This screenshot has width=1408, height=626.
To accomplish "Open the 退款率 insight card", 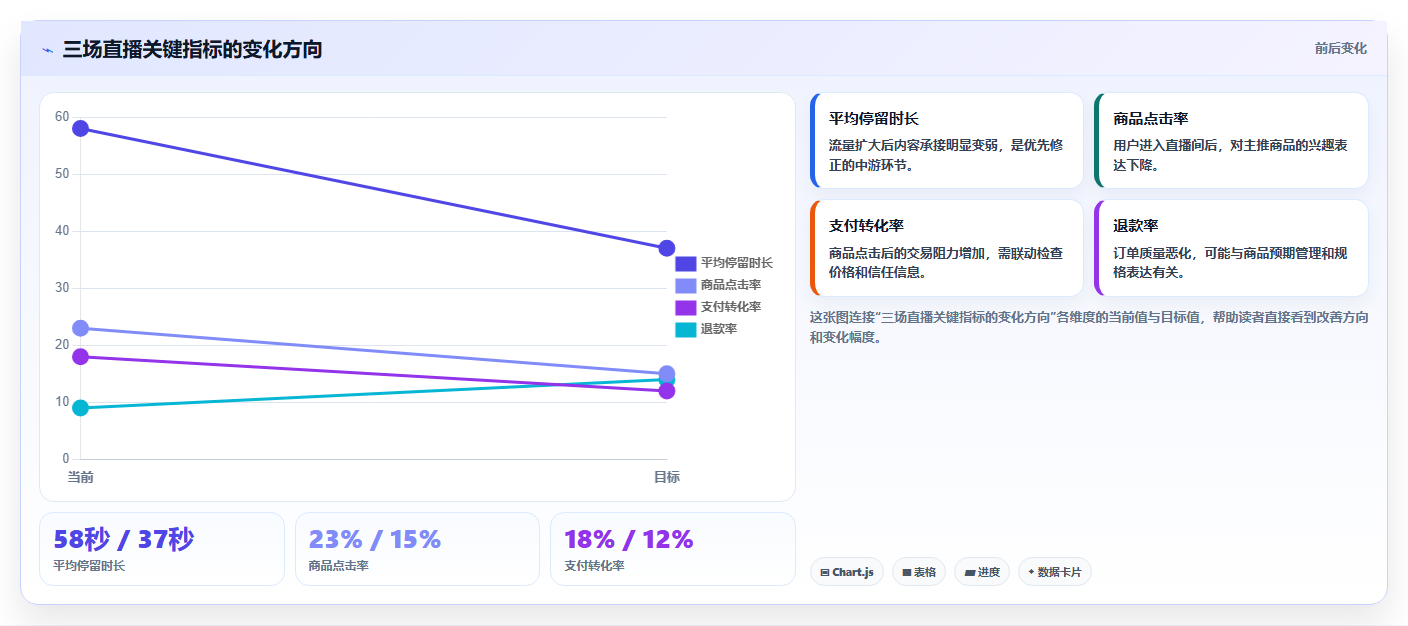I will (x=1231, y=248).
